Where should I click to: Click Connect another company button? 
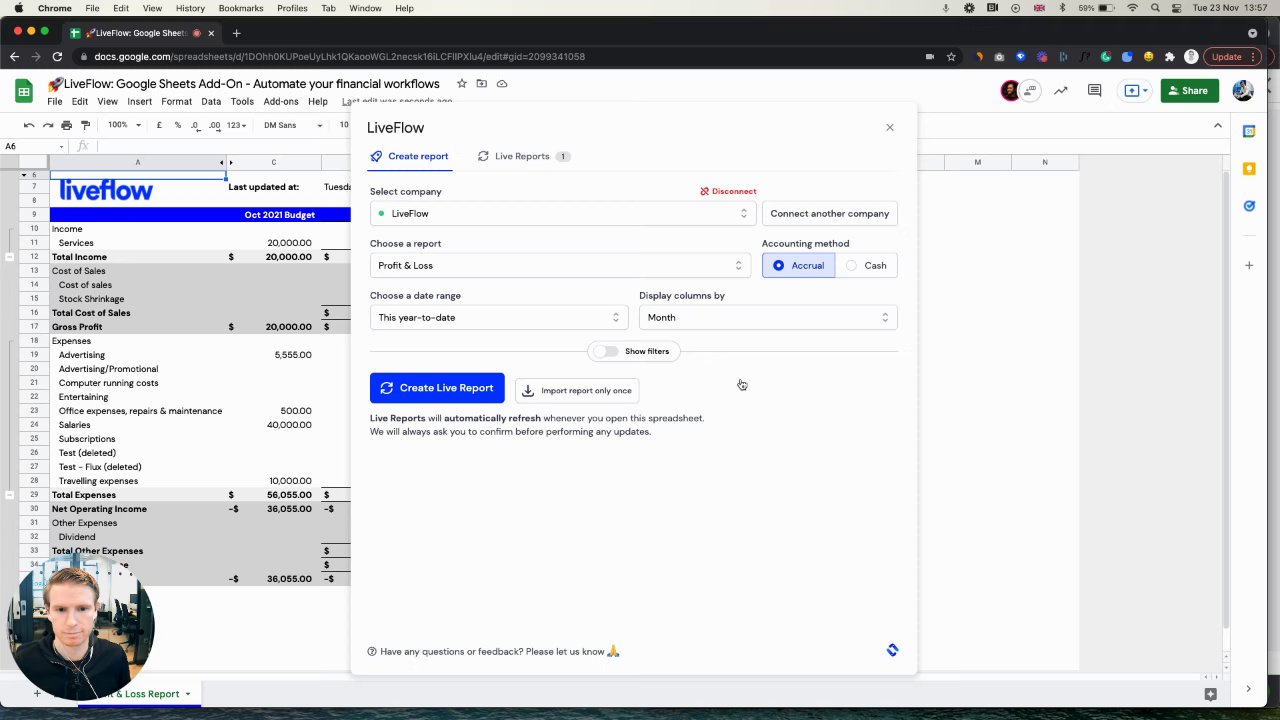tap(829, 213)
